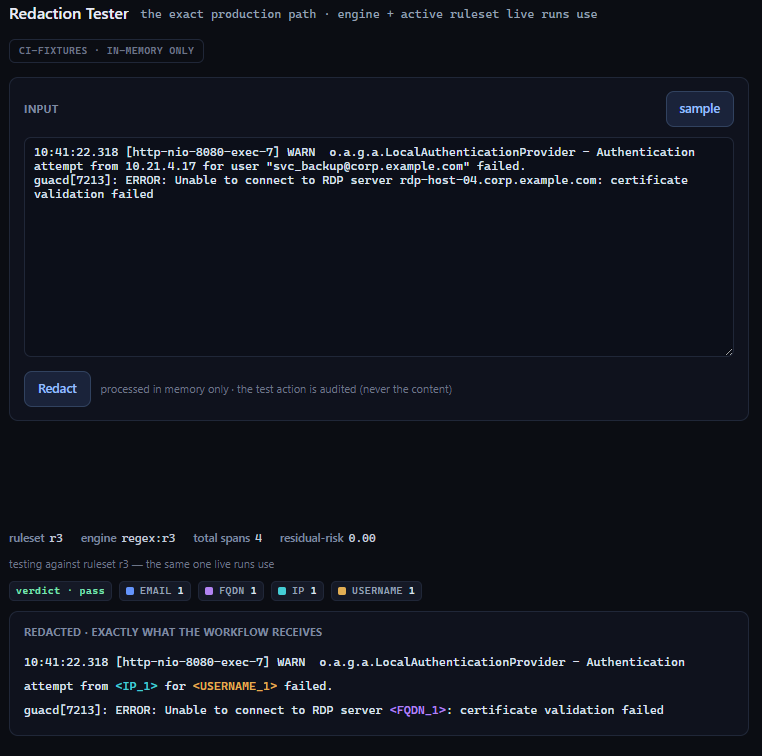Screen dimensions: 762x756
Task: Focus the log input textarea
Action: coord(379,247)
